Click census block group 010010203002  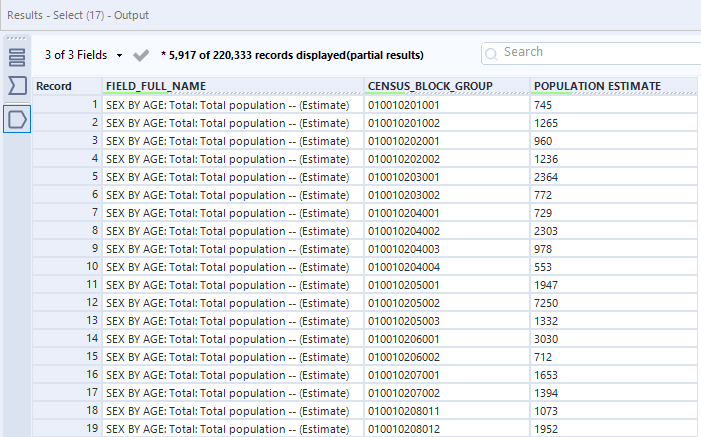pos(404,195)
